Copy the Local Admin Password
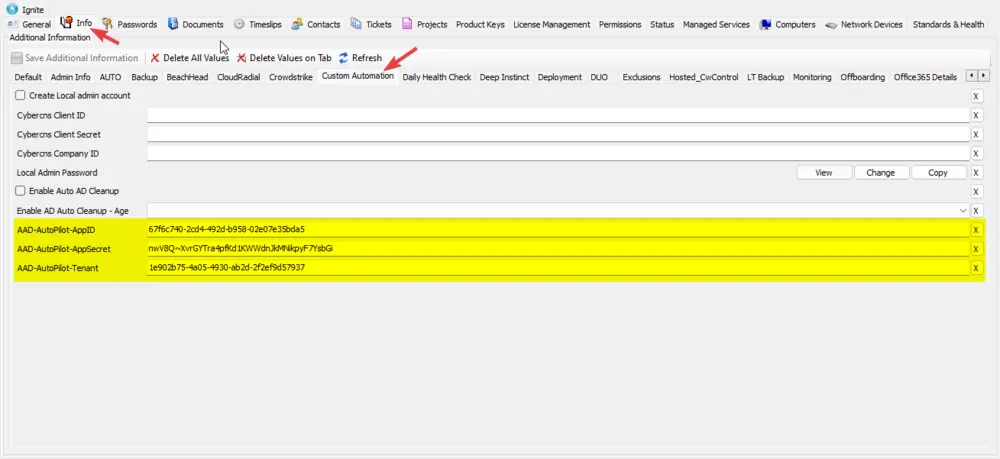Image resolution: width=1000 pixels, height=459 pixels. click(938, 173)
